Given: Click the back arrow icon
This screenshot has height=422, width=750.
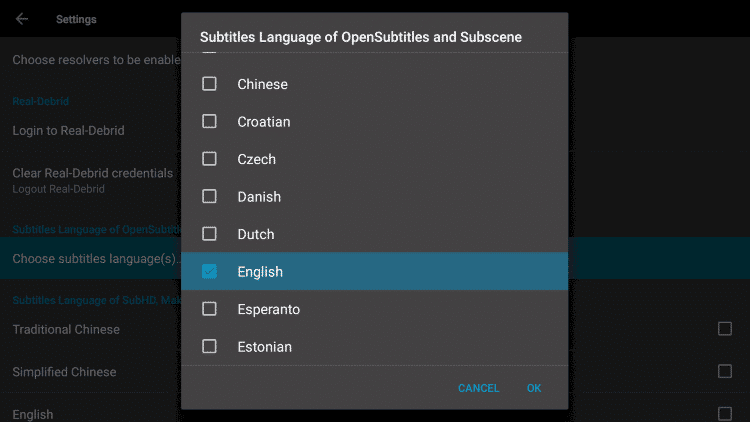Looking at the screenshot, I should pos(22,19).
